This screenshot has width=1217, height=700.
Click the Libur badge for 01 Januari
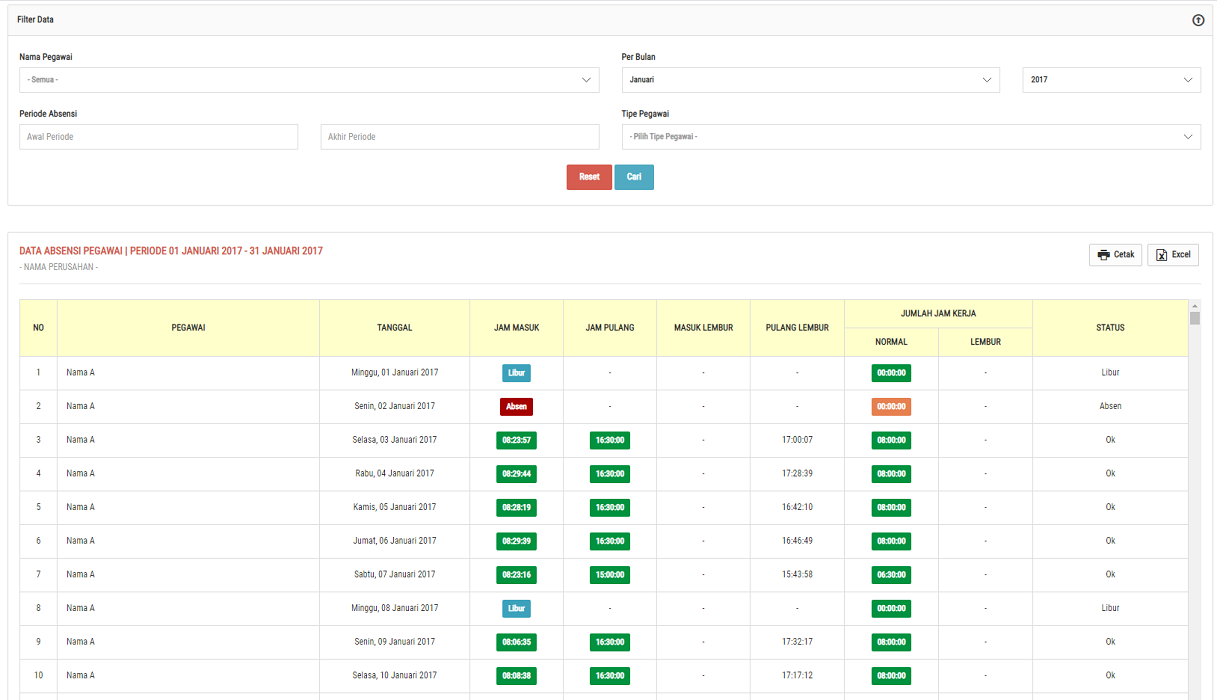516,373
